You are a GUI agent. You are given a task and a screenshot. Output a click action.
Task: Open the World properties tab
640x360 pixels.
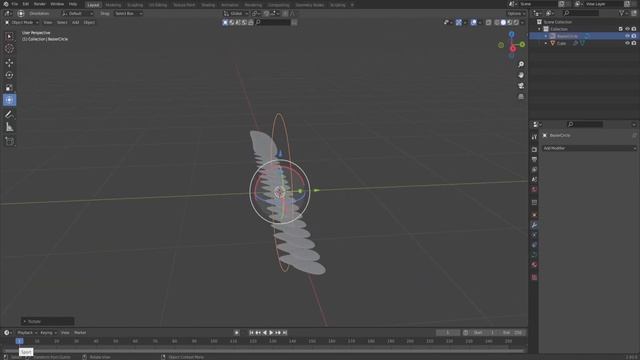(534, 189)
